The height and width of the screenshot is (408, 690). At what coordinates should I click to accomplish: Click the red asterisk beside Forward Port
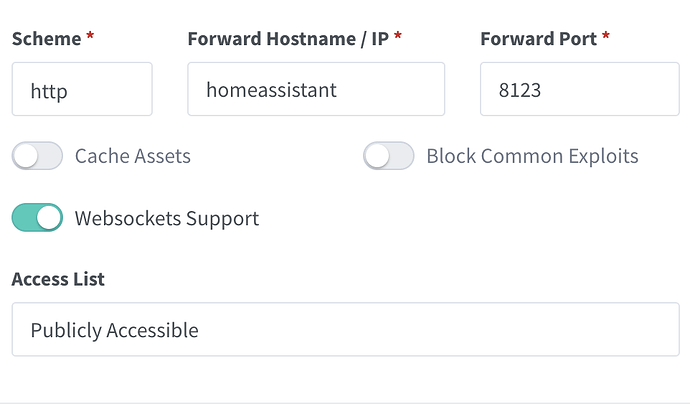pos(606,38)
